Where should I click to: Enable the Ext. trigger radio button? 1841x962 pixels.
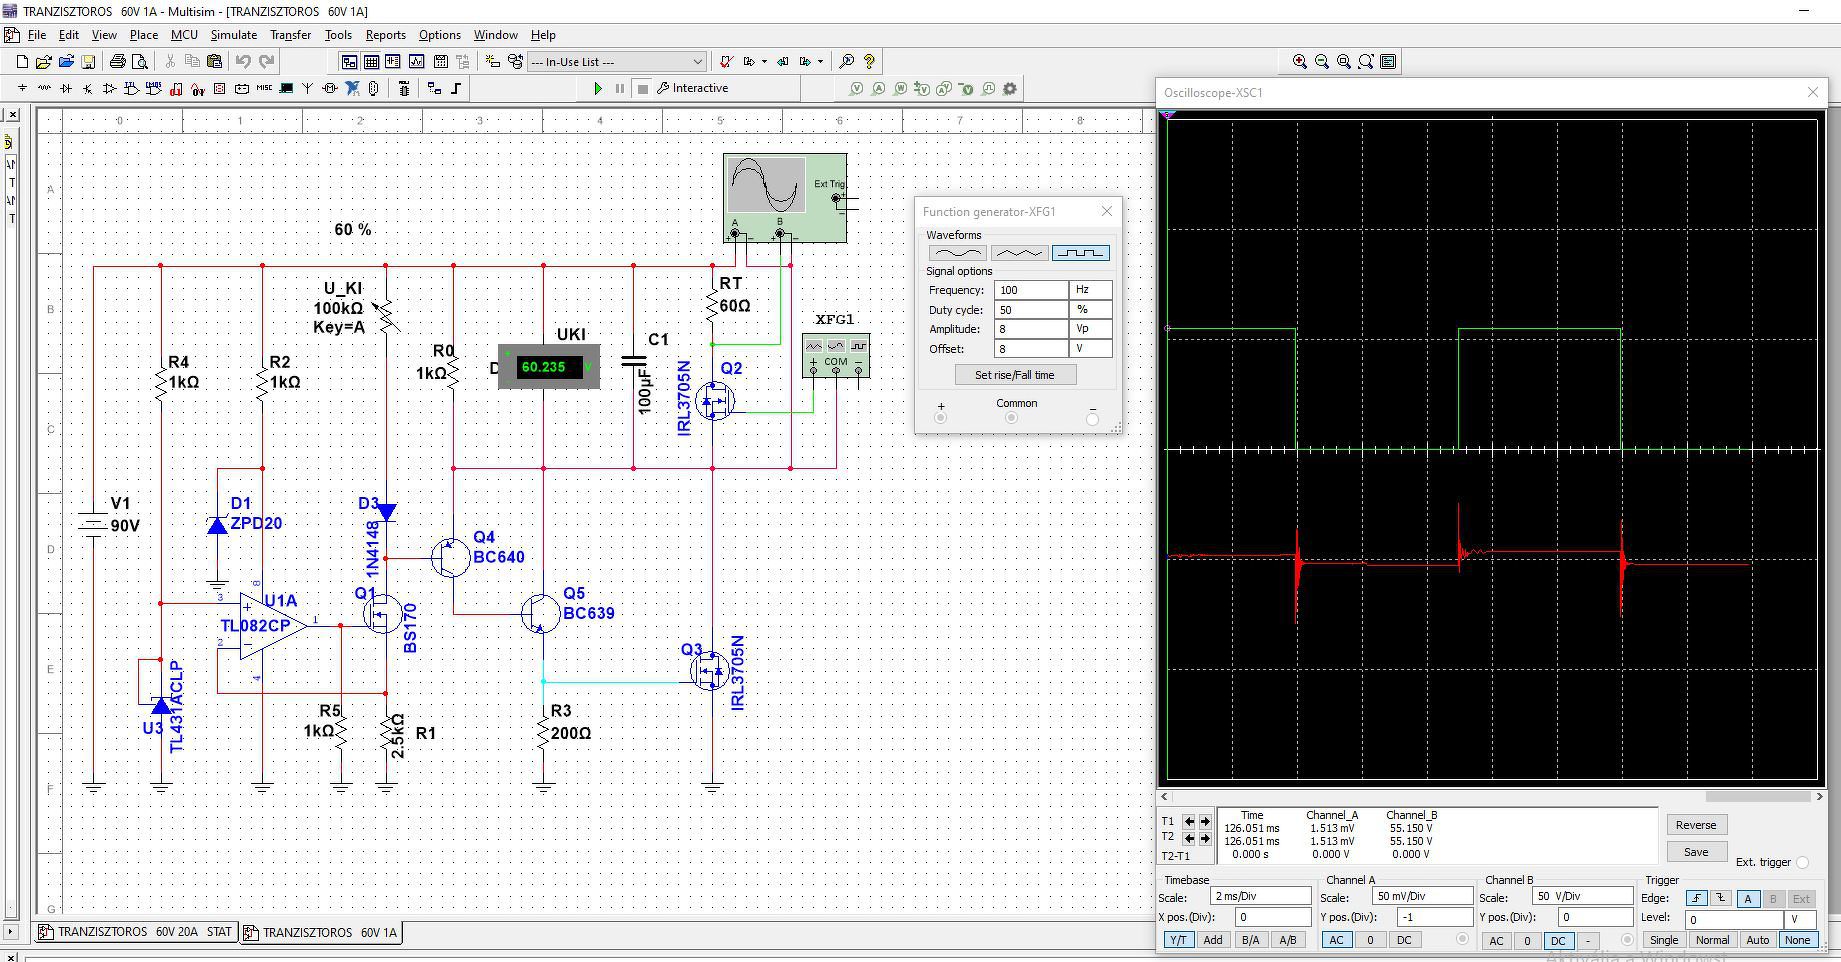pos(1802,862)
